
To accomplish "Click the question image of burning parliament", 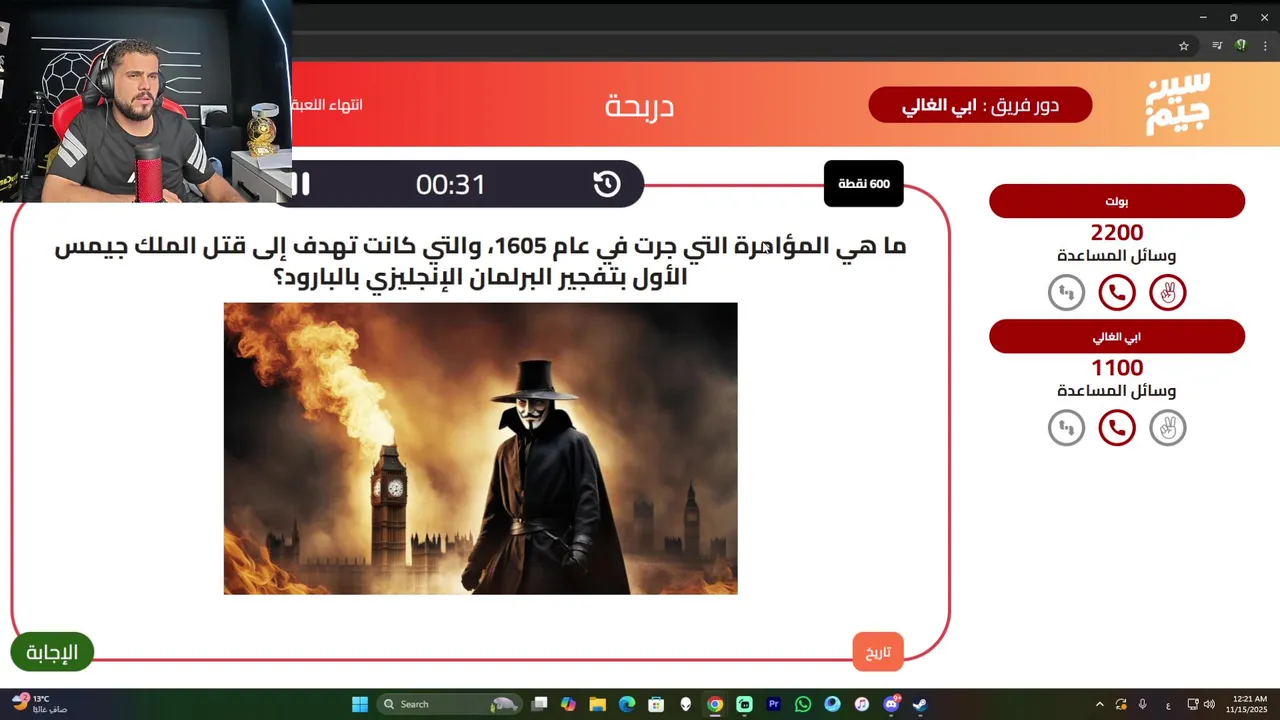I will (x=480, y=449).
